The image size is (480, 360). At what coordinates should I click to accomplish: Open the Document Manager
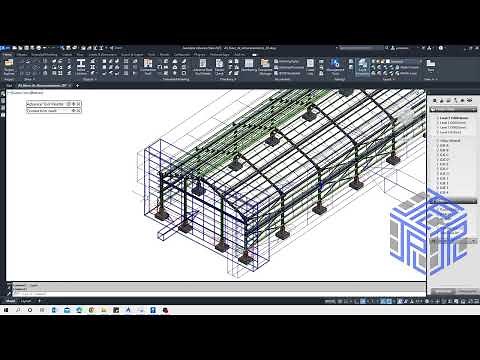coord(265,66)
